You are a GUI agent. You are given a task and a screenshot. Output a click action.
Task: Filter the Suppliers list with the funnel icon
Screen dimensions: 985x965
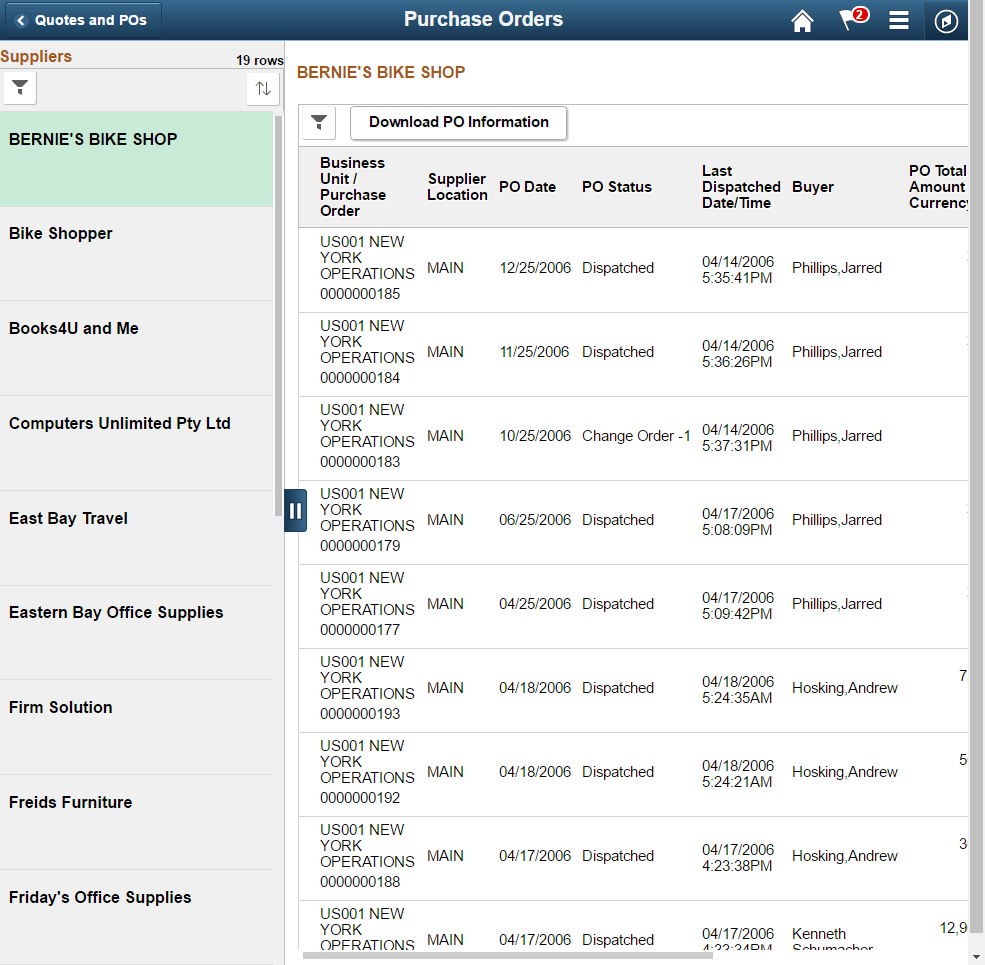click(x=19, y=88)
